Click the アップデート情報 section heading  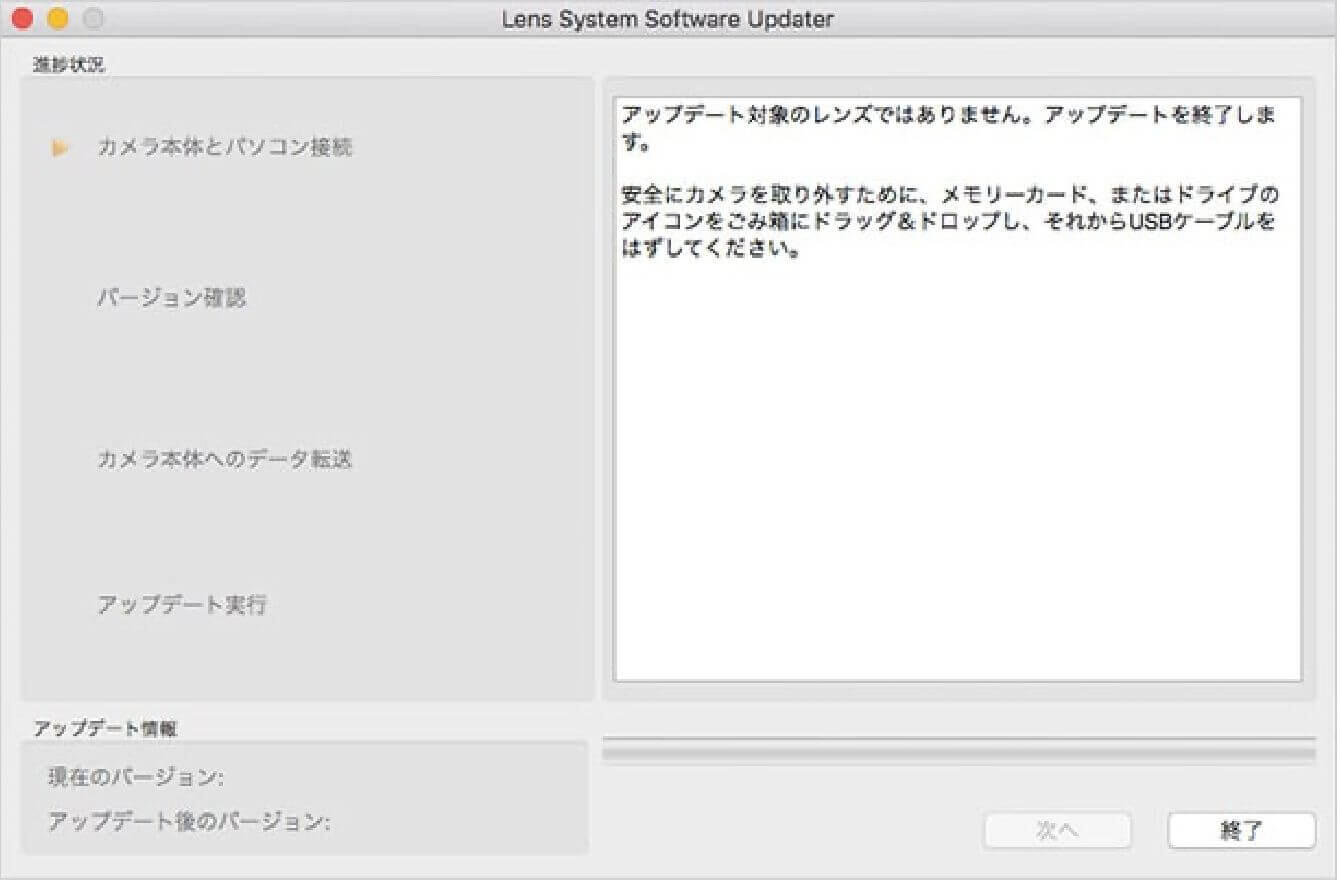pos(105,728)
